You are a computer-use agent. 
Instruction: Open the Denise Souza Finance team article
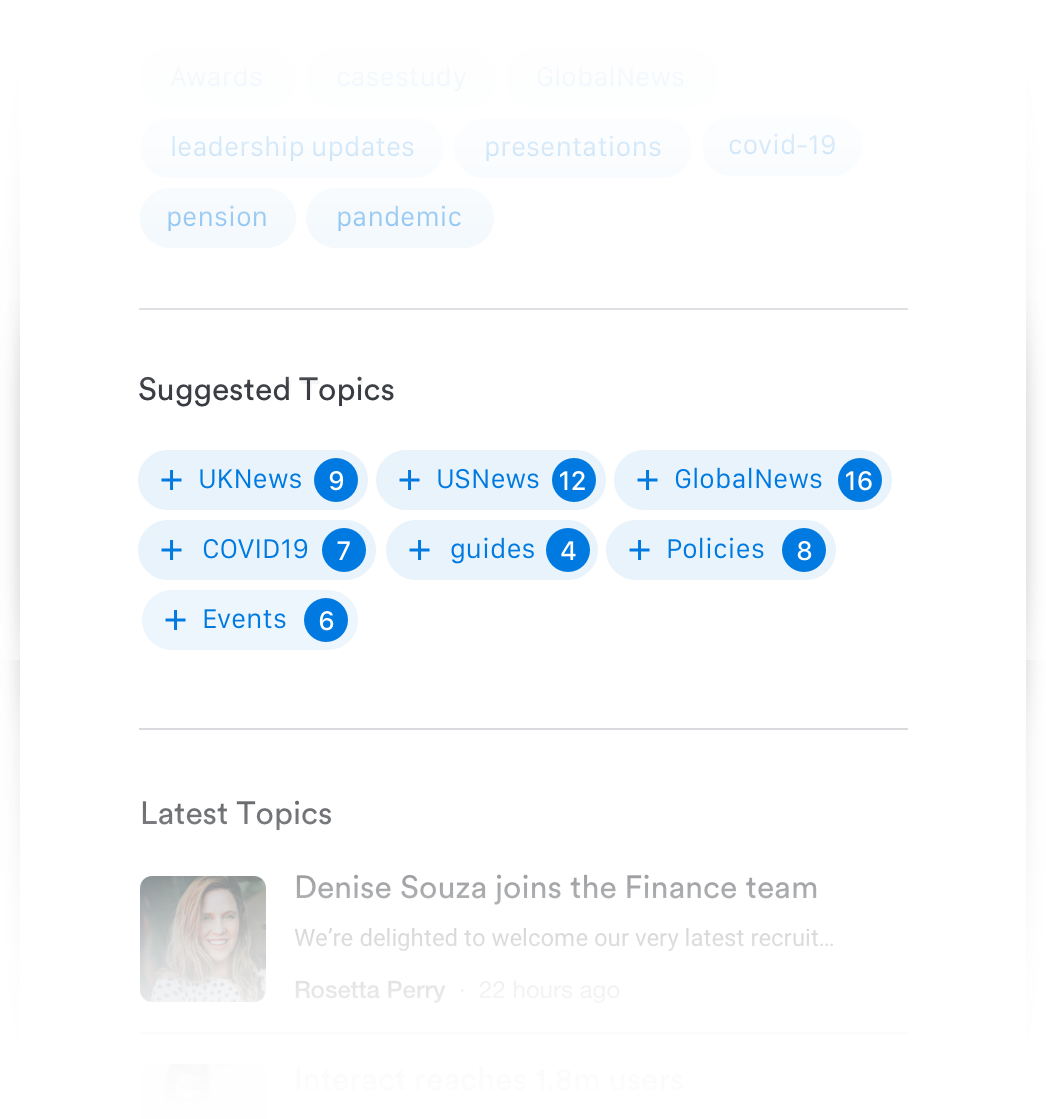(x=556, y=888)
